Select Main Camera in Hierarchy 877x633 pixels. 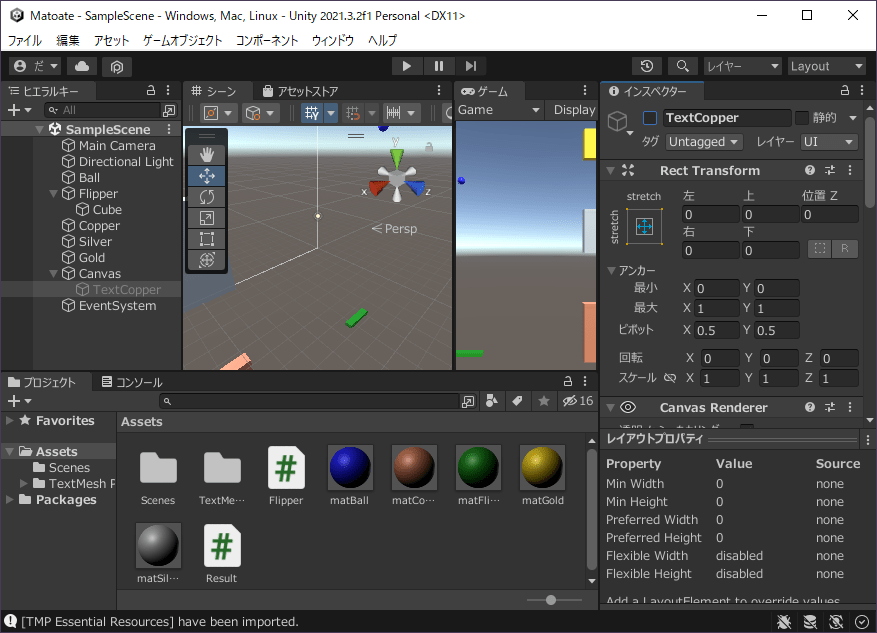117,146
